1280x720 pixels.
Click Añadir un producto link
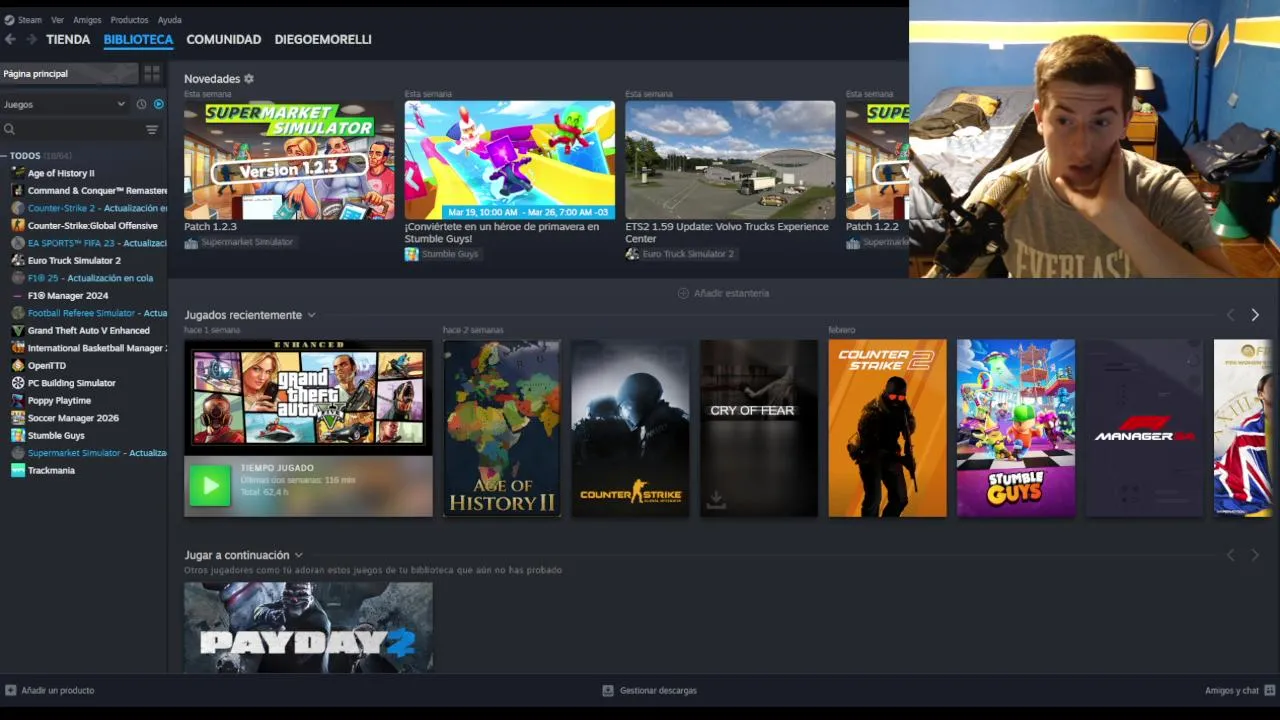point(58,690)
